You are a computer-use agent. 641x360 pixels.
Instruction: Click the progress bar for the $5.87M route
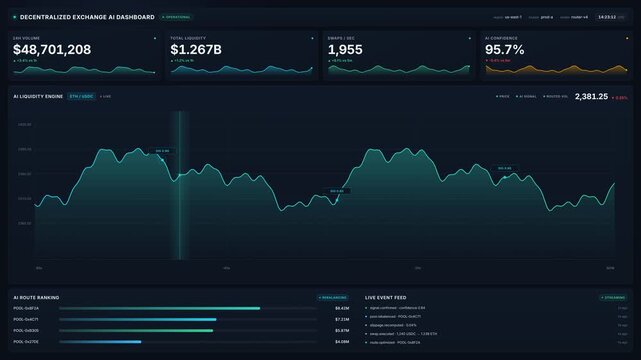coord(188,331)
